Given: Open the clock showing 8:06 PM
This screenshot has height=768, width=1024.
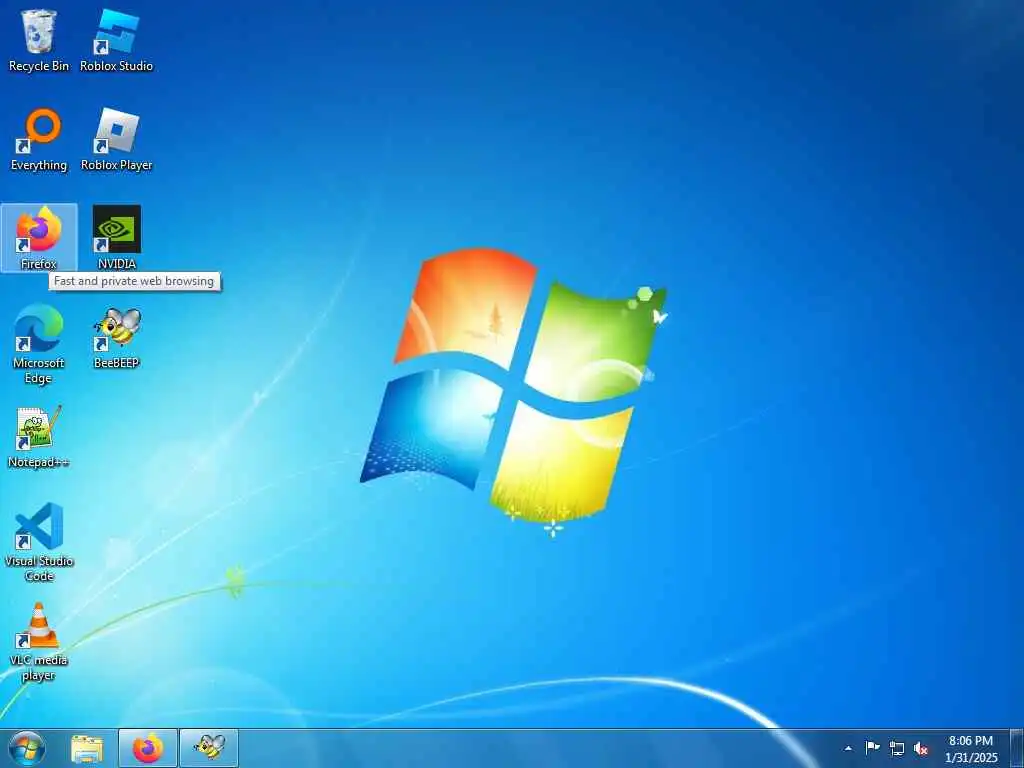Looking at the screenshot, I should pos(970,749).
